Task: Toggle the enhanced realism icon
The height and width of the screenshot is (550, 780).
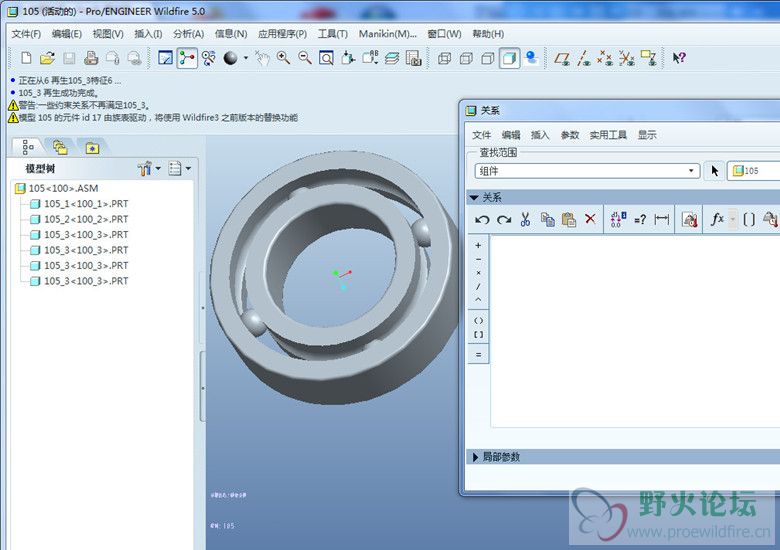Action: (x=531, y=58)
